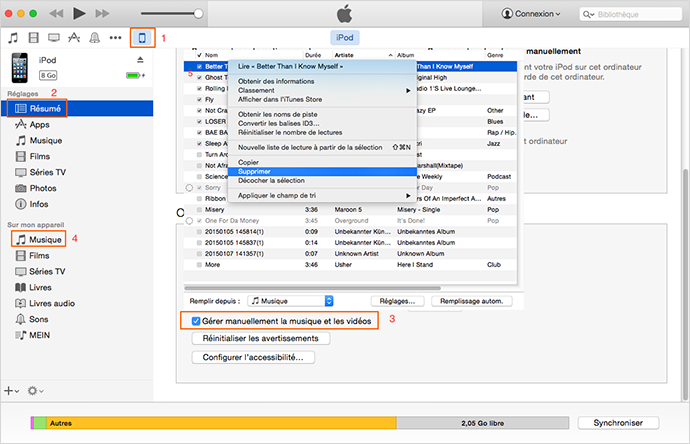
Task: Open the Remplir depuis Musique dropdown
Action: (x=290, y=301)
